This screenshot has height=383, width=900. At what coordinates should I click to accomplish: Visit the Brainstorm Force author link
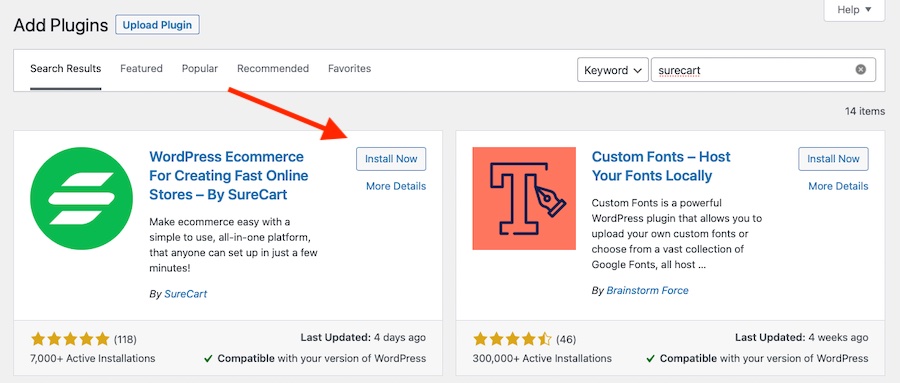[647, 291]
